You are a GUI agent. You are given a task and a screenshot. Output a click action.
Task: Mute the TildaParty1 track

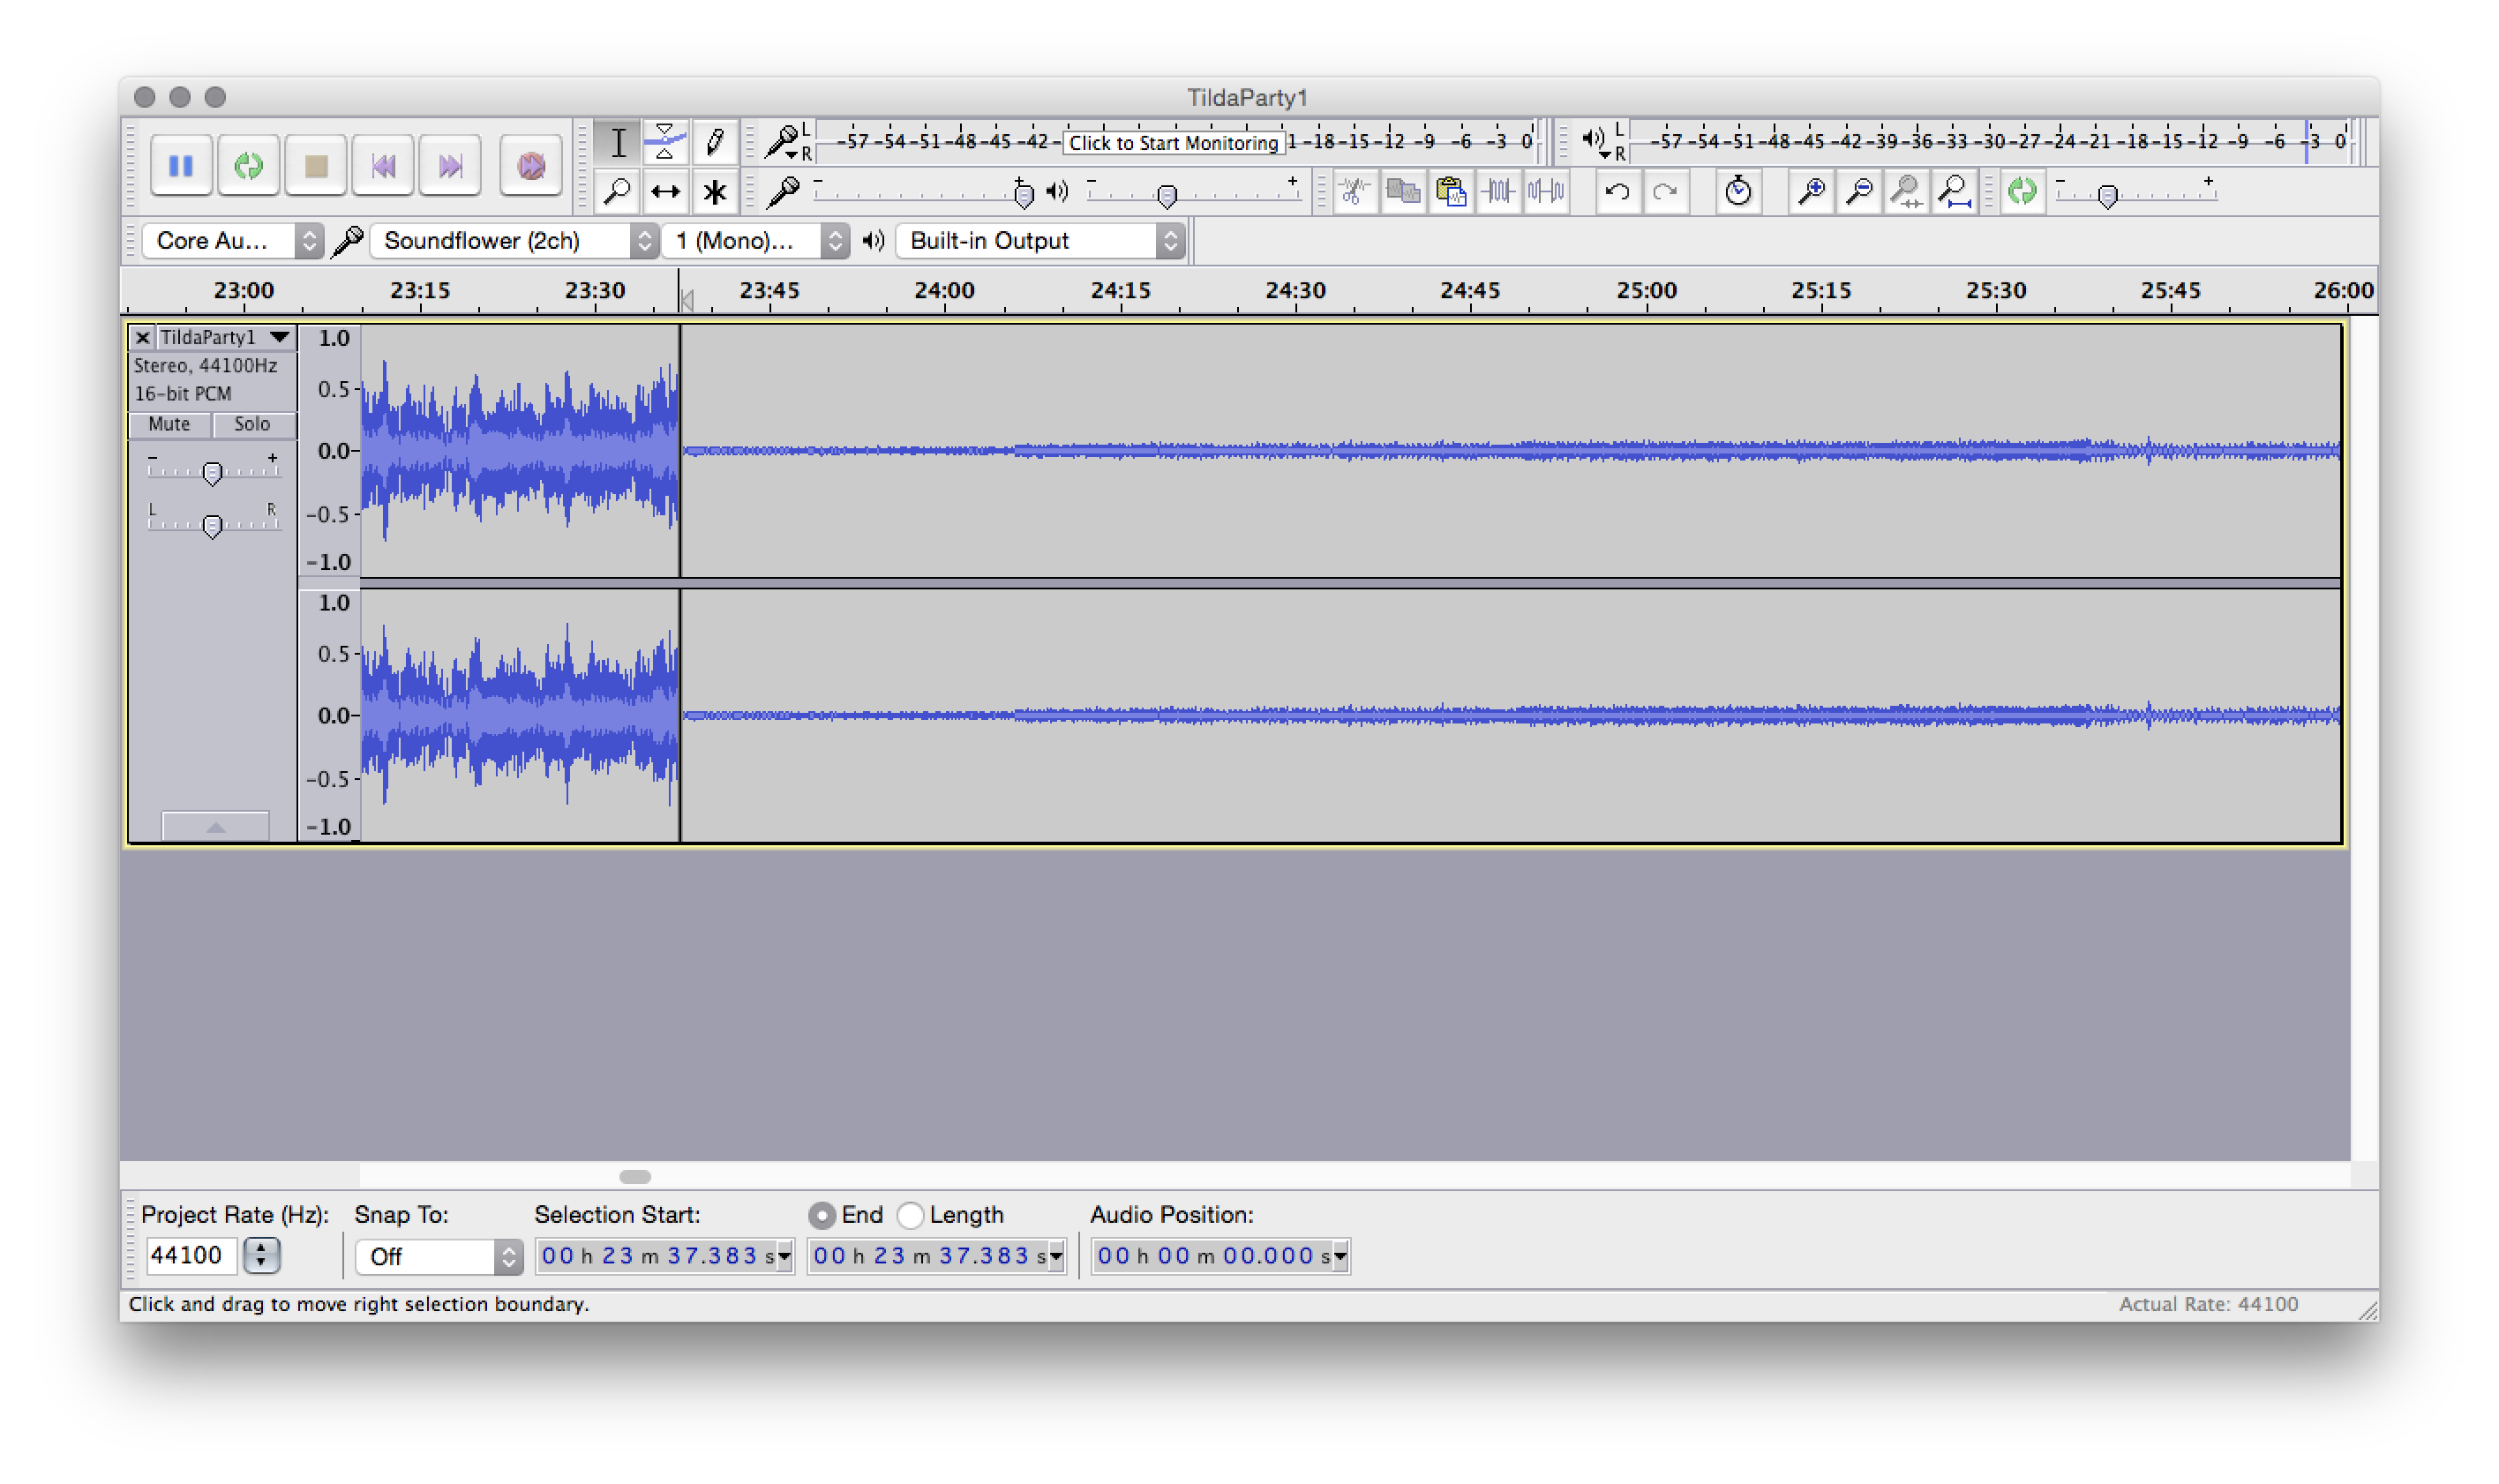point(169,424)
